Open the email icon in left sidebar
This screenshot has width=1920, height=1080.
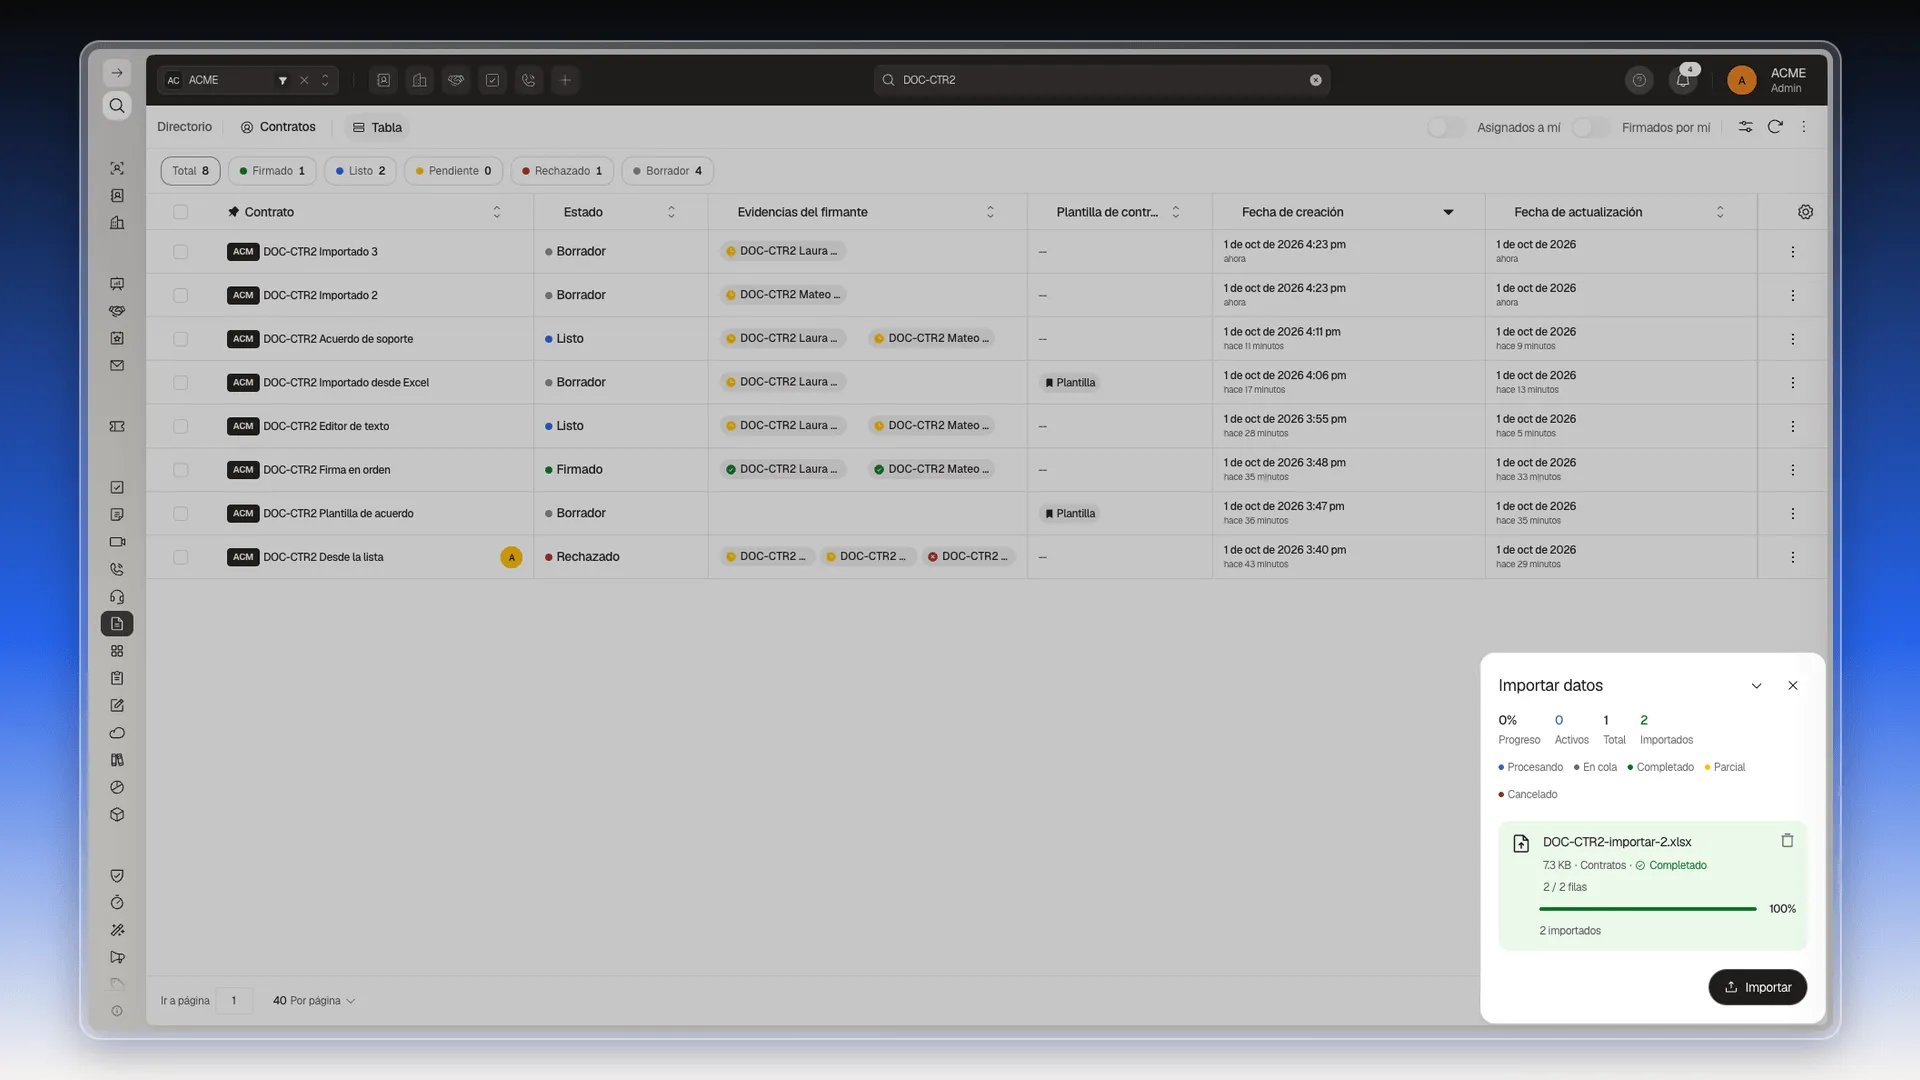point(117,366)
